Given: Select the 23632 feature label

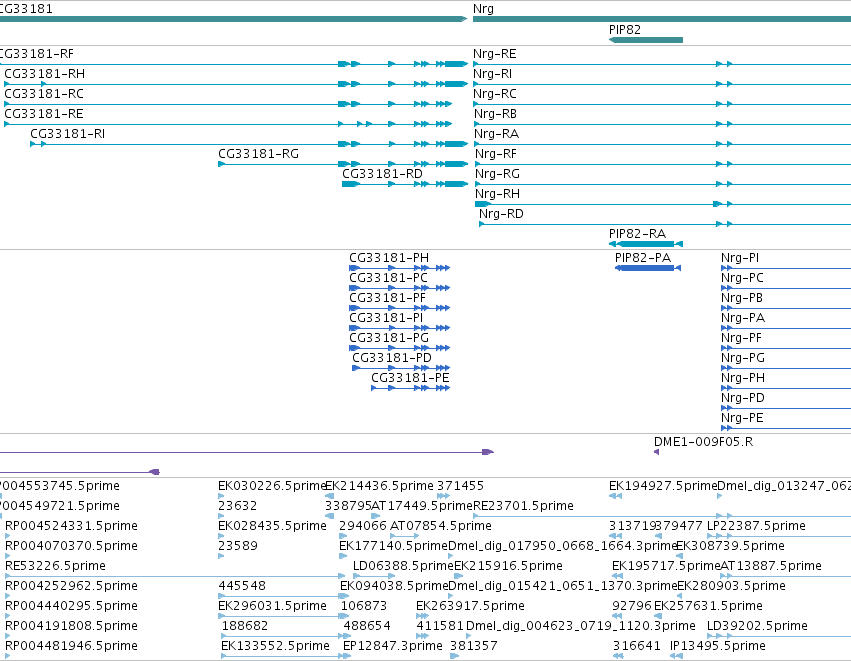Looking at the screenshot, I should pos(237,506).
